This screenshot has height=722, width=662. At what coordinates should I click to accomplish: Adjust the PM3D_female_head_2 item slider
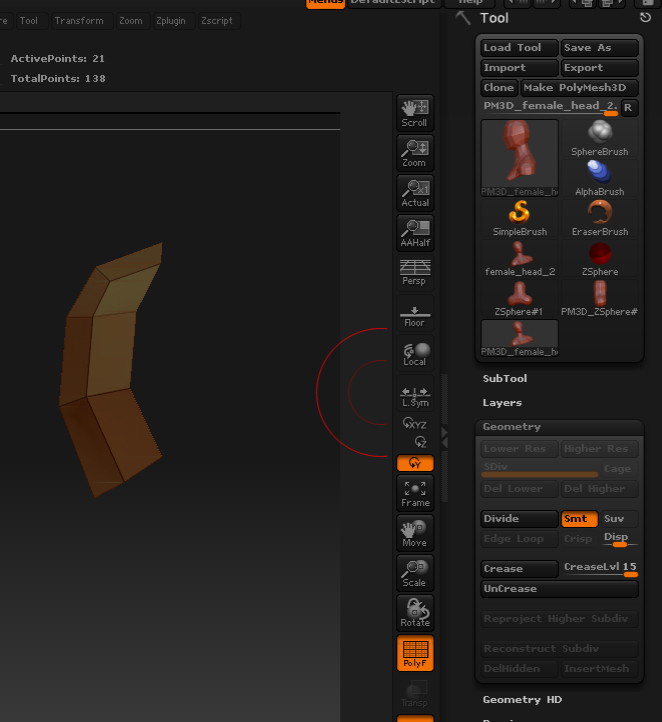550,107
